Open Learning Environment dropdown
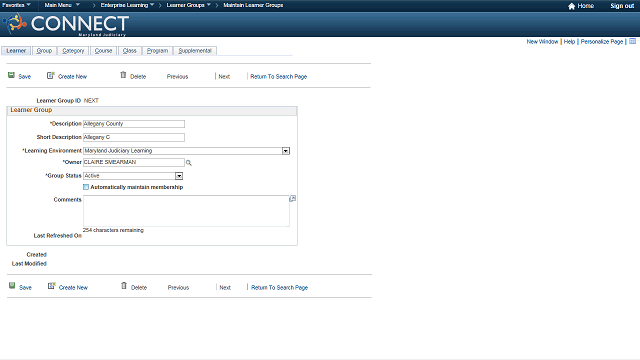The image size is (640, 360). coord(286,151)
